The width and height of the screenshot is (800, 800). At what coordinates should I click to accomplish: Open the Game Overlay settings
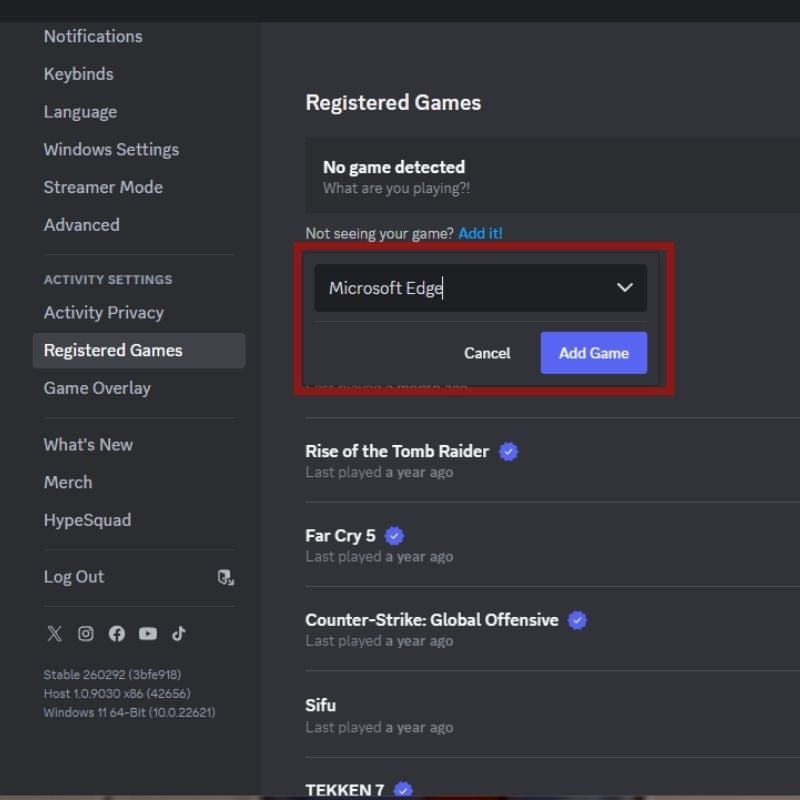[97, 388]
